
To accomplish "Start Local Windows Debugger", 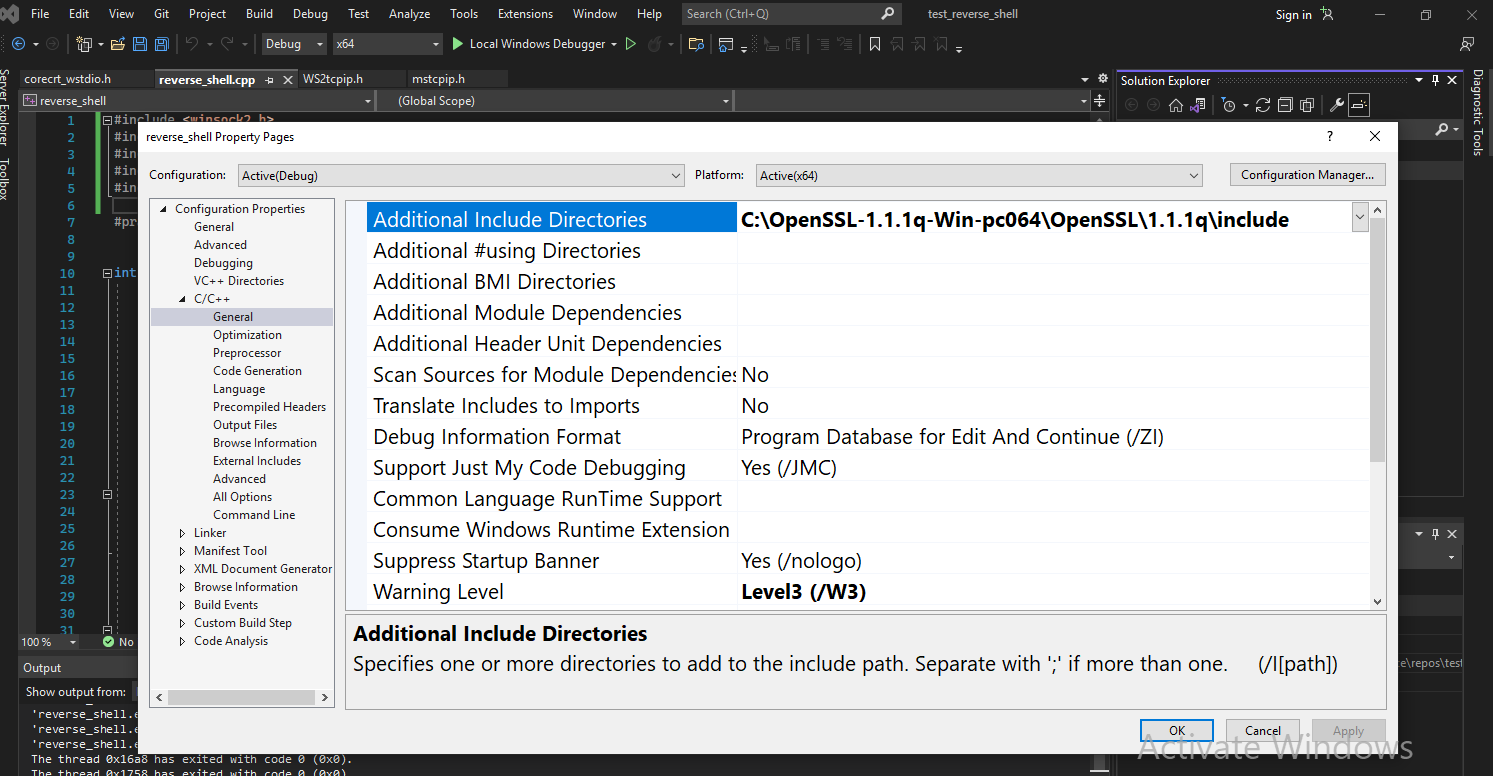I will coord(529,44).
